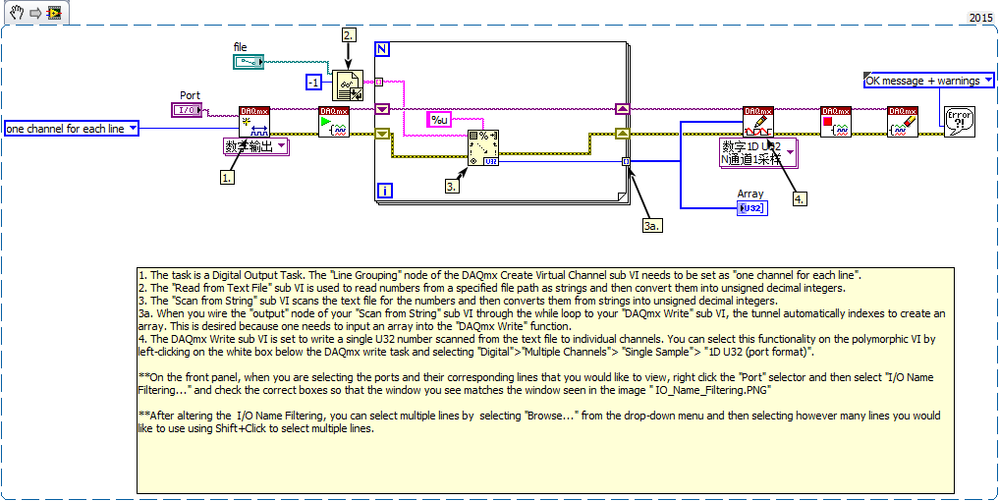
Task: Select the DAQmx Stop Task node
Action: pyautogui.click(x=836, y=122)
